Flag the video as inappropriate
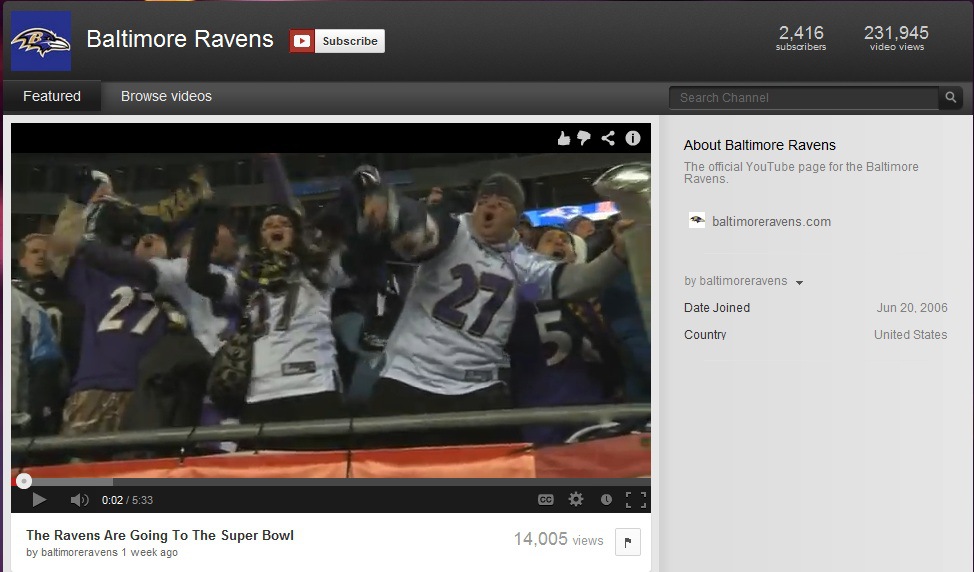The image size is (974, 572). tap(627, 542)
